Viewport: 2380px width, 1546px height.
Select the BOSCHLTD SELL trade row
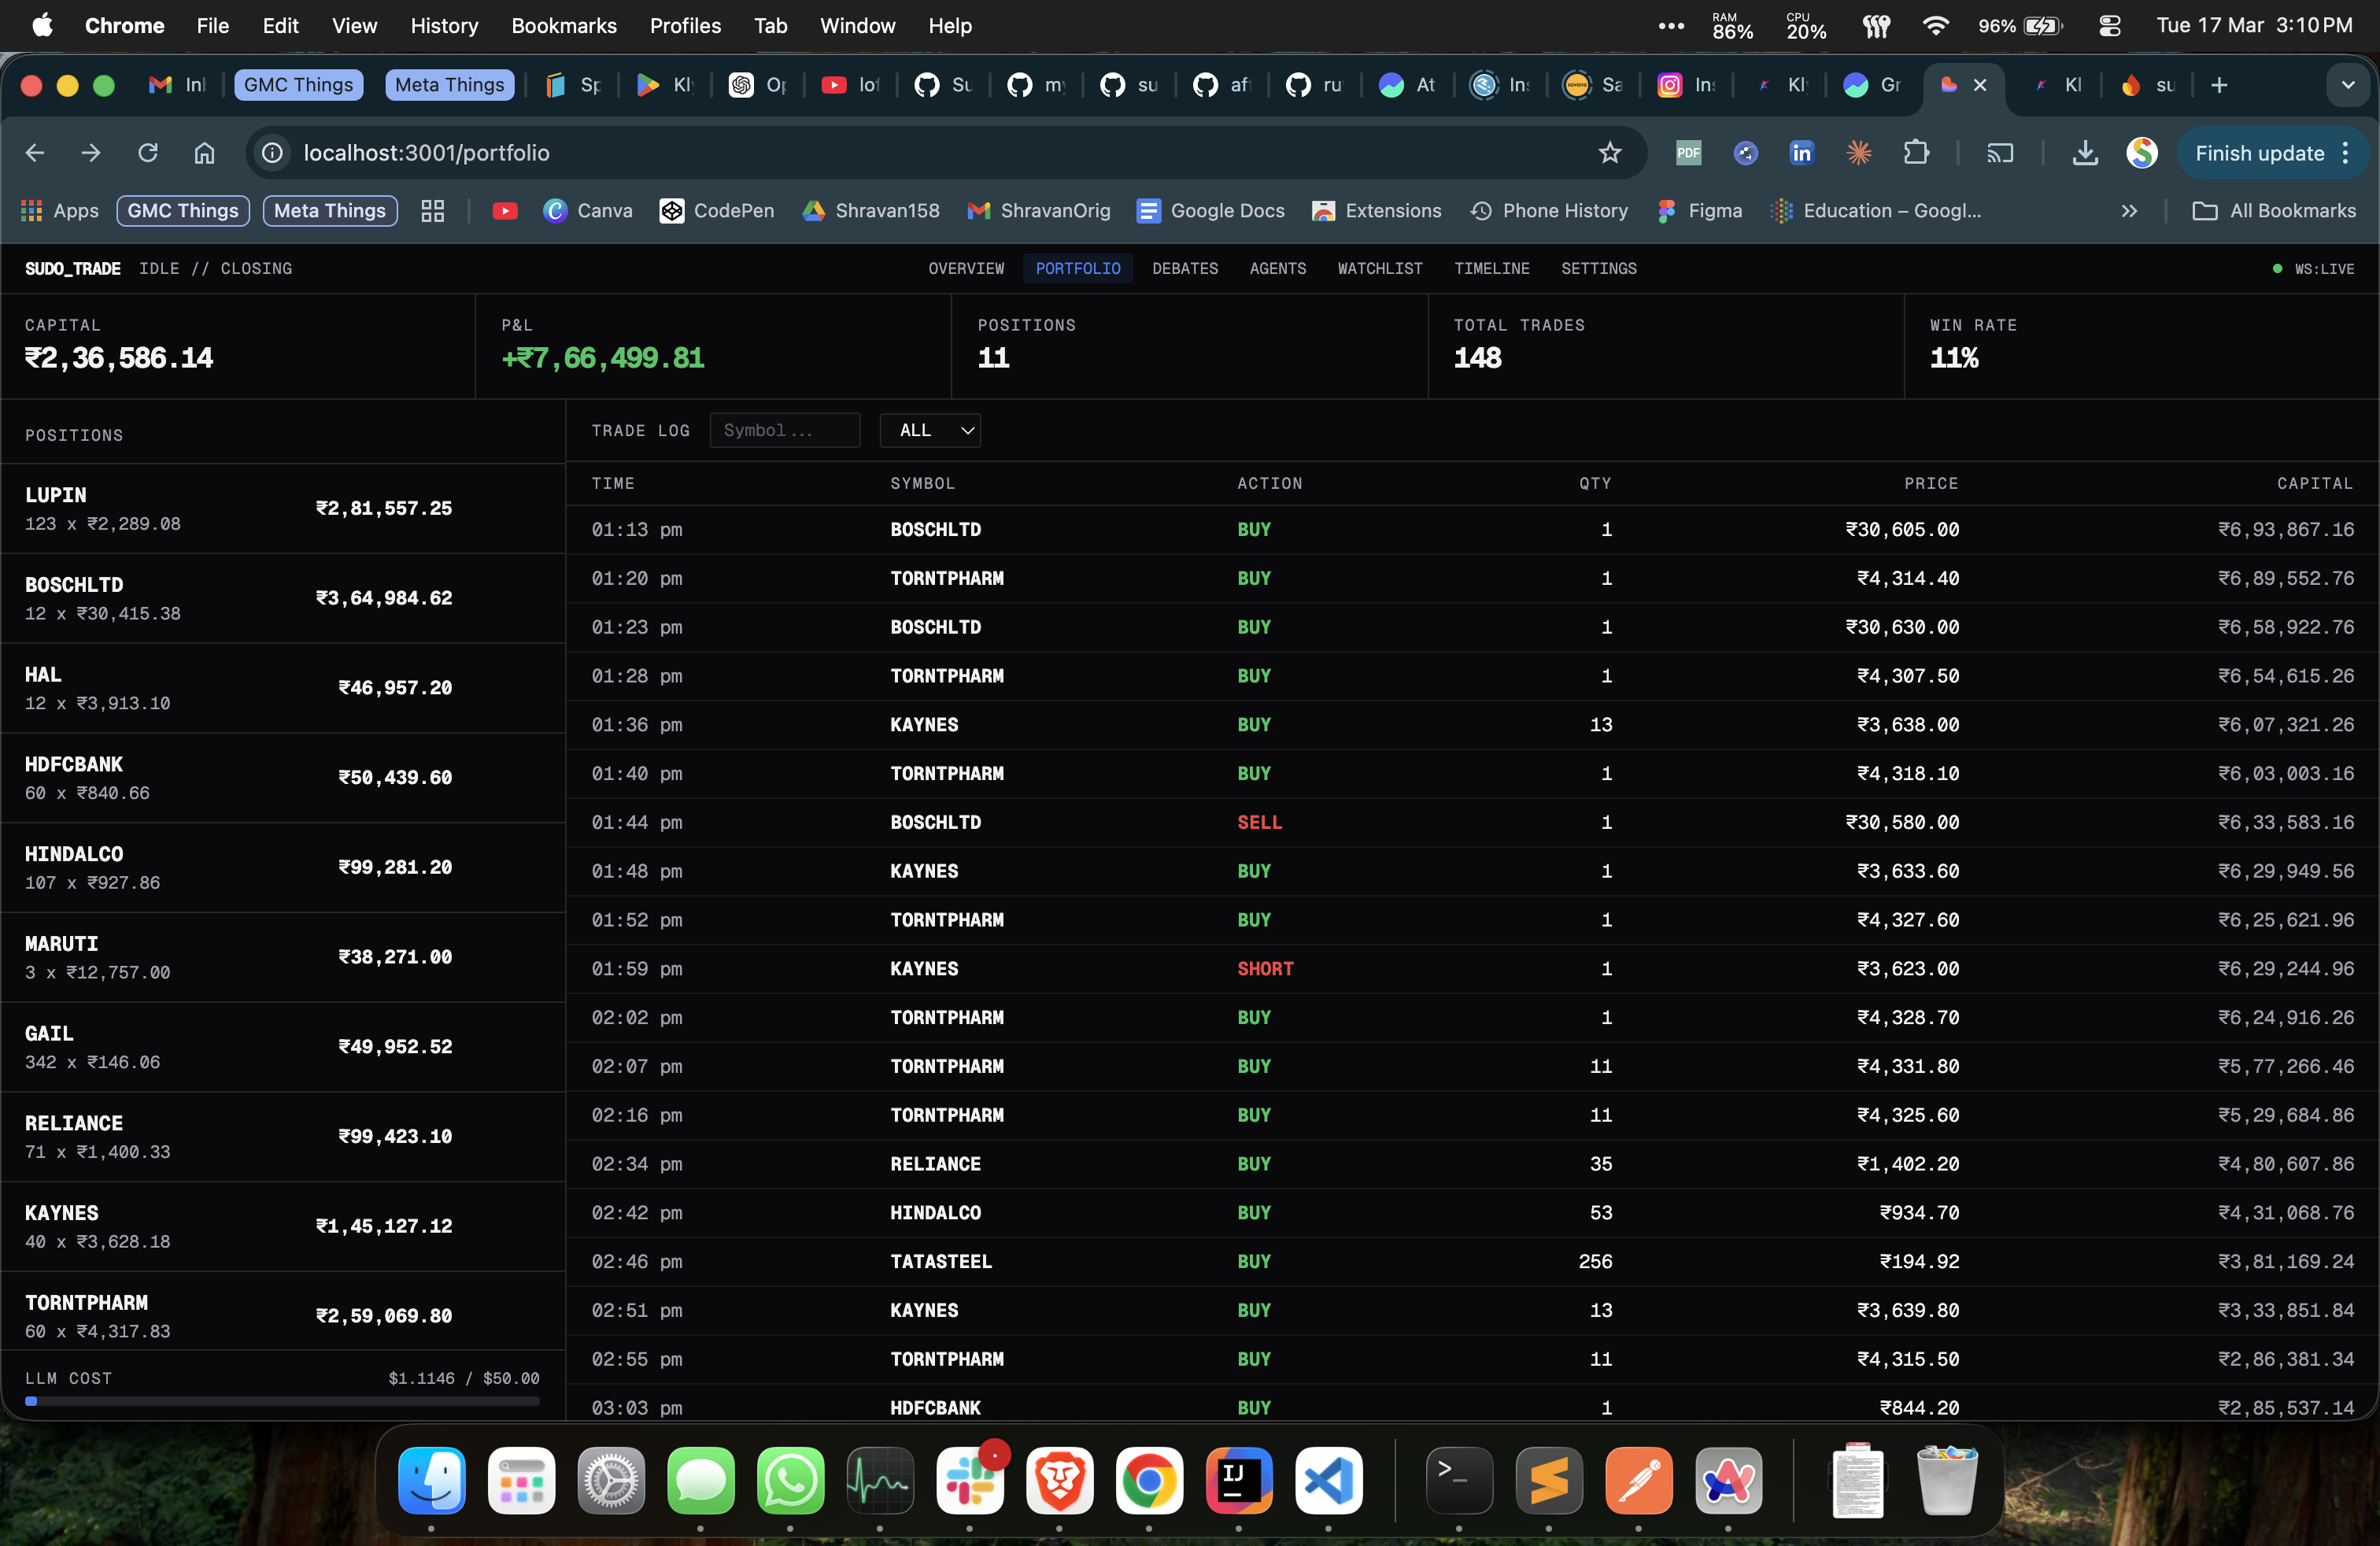pyautogui.click(x=1472, y=822)
